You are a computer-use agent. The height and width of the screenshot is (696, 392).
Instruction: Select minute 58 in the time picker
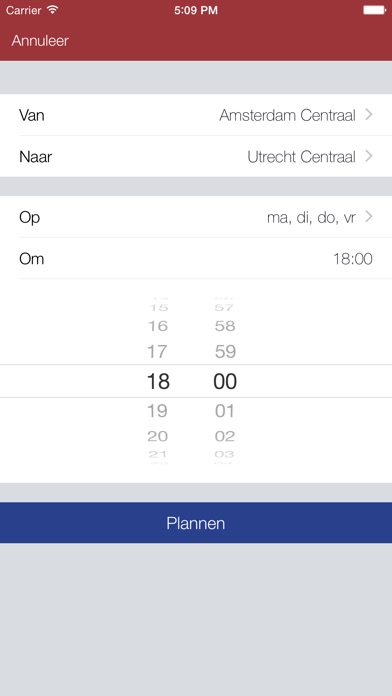click(x=225, y=326)
